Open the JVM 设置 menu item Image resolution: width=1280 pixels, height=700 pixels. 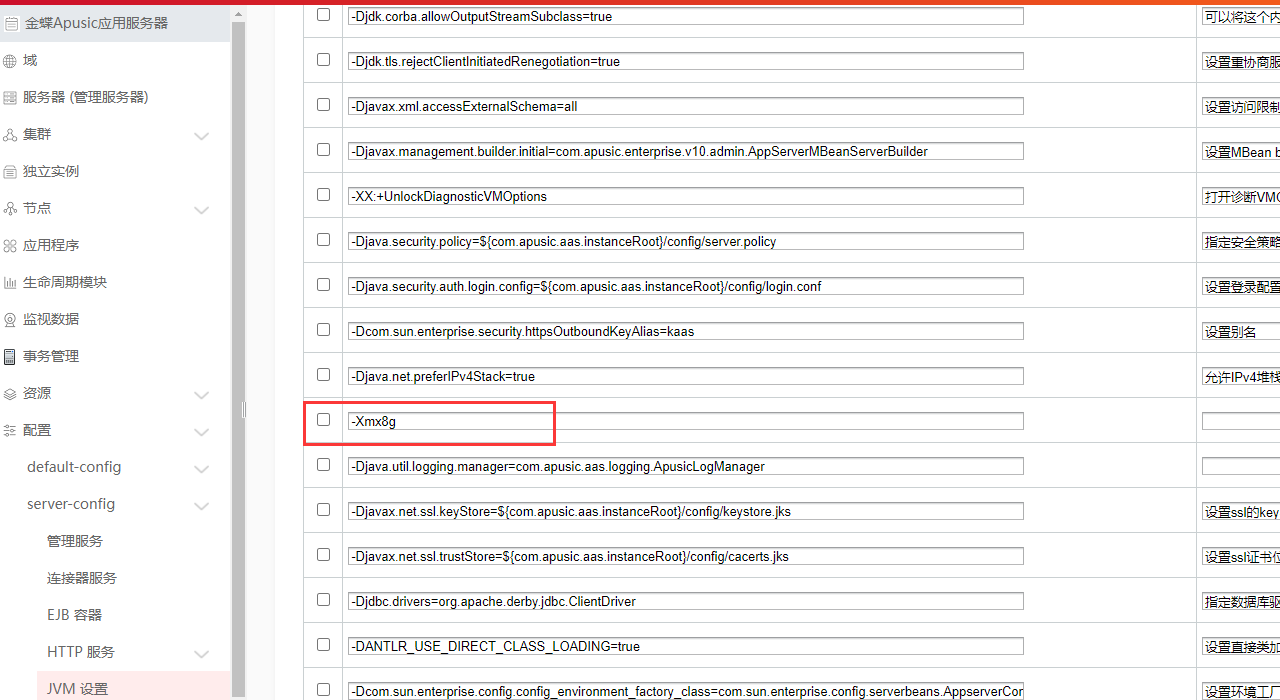[x=77, y=689]
